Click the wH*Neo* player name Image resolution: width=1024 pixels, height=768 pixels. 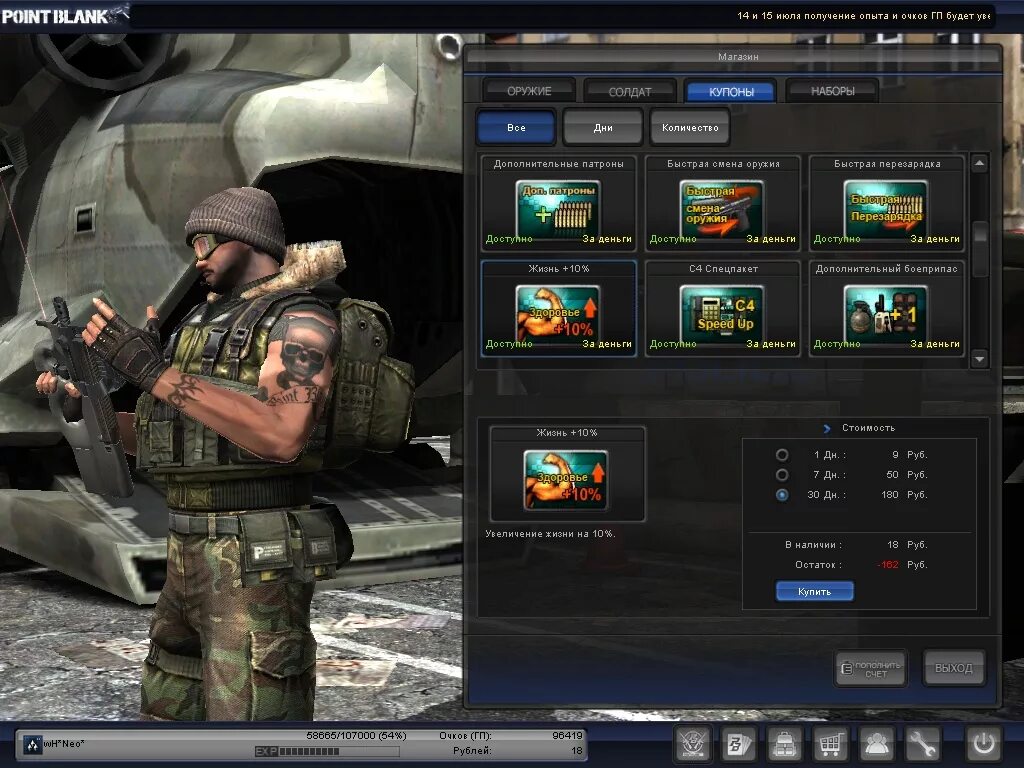tap(64, 743)
